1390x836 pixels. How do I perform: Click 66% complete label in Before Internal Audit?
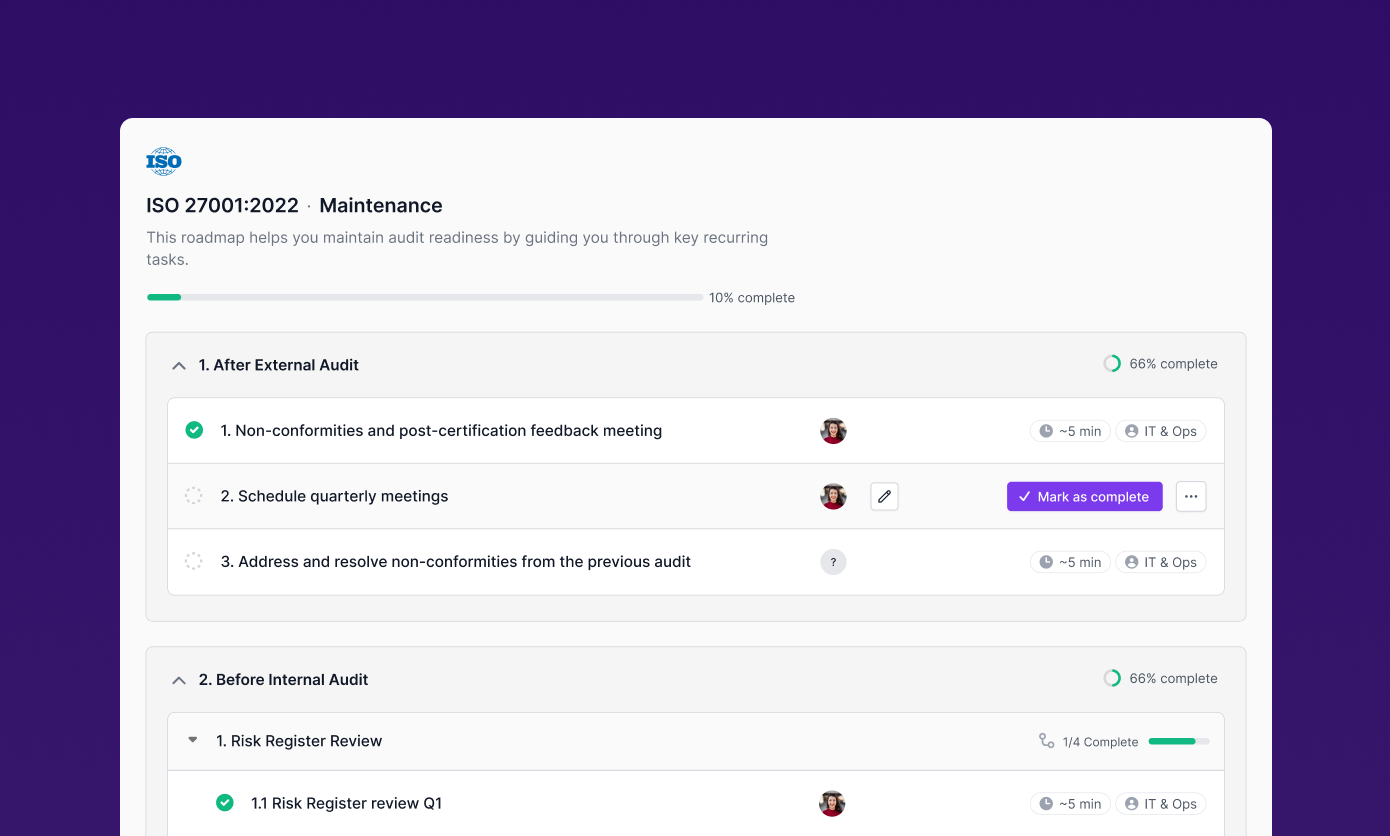pos(1173,678)
